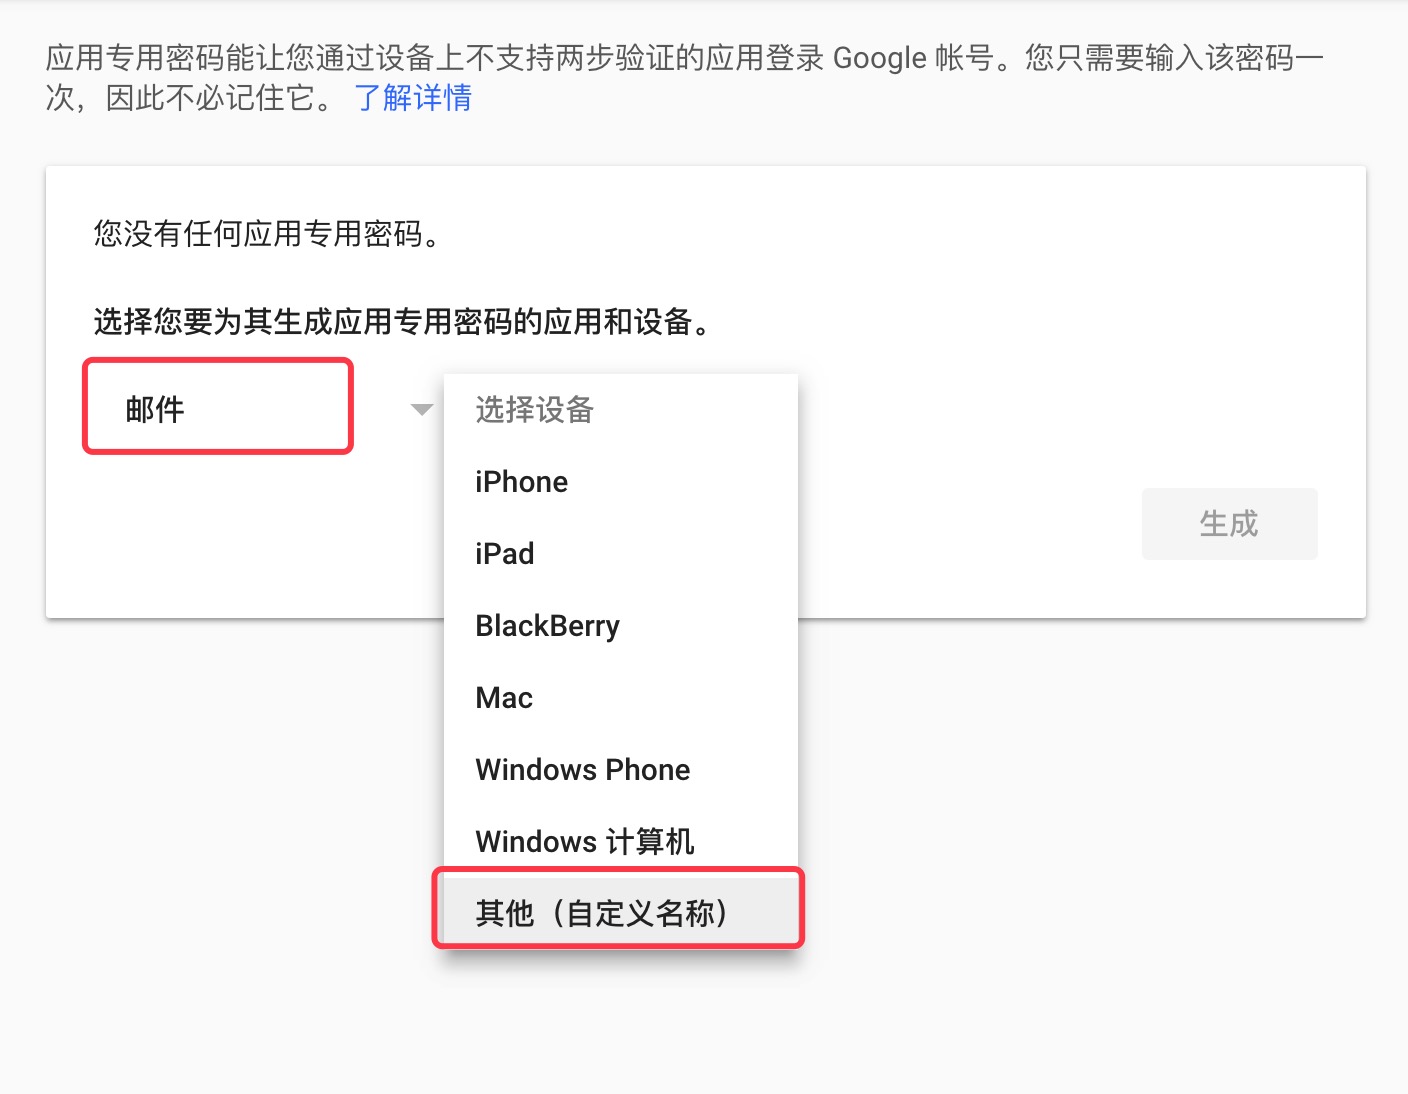The image size is (1408, 1094).
Task: Click the 您没有任何应用专用密码 message
Action: pyautogui.click(x=267, y=234)
